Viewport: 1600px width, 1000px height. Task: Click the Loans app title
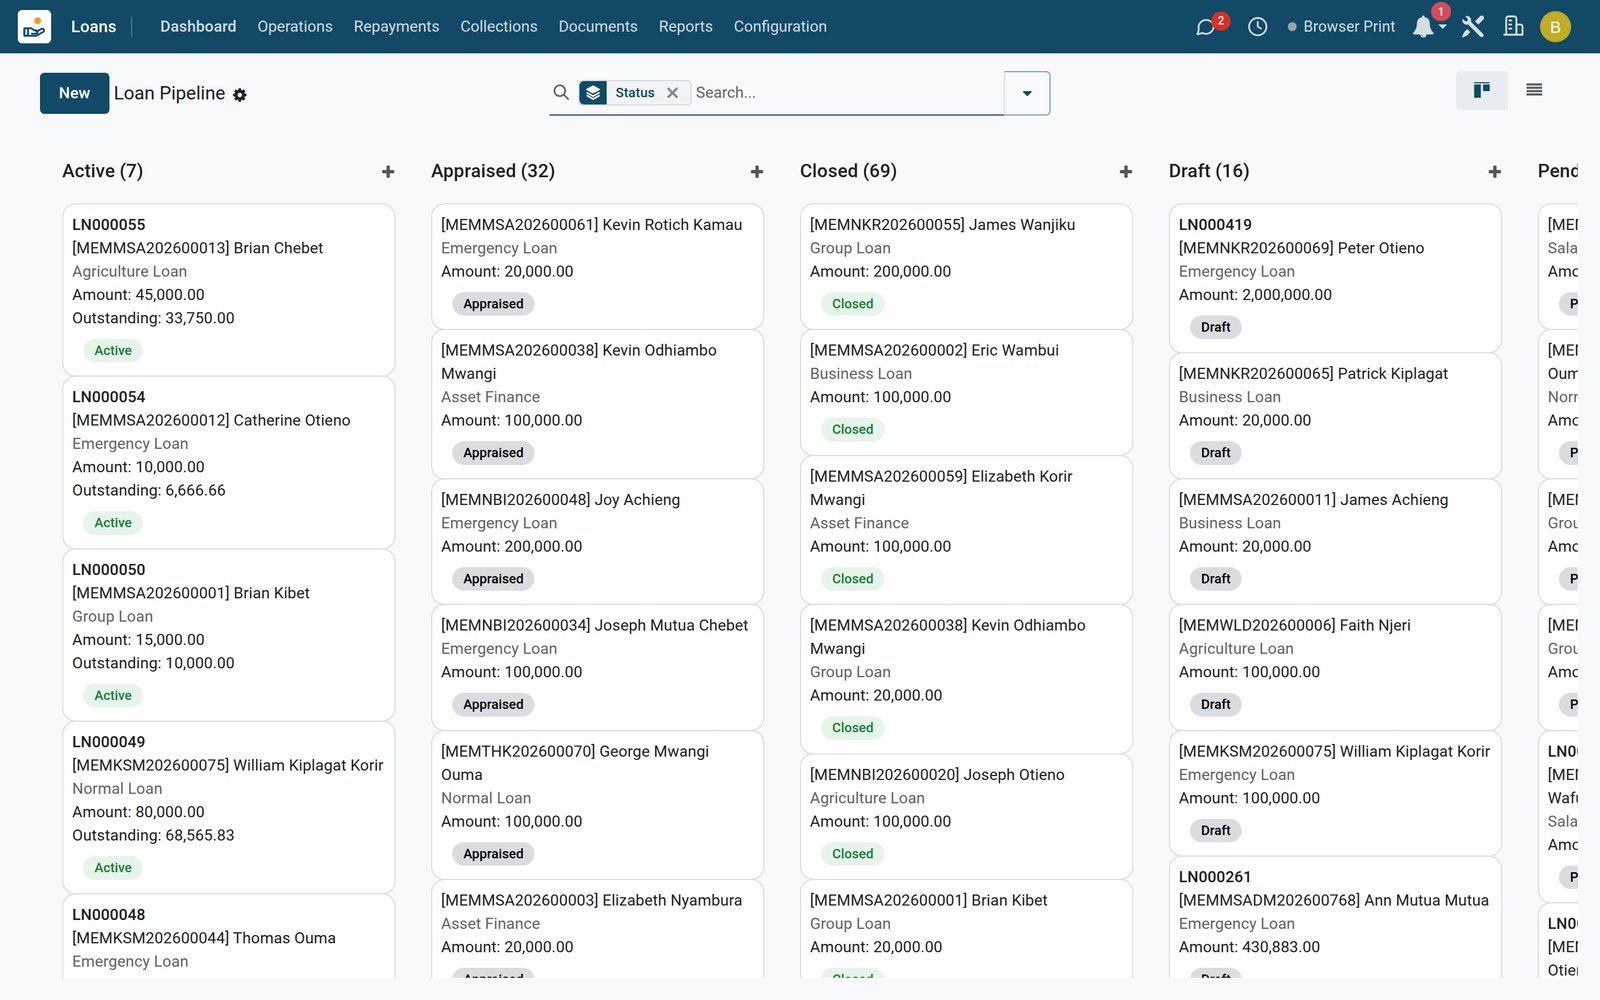point(94,27)
